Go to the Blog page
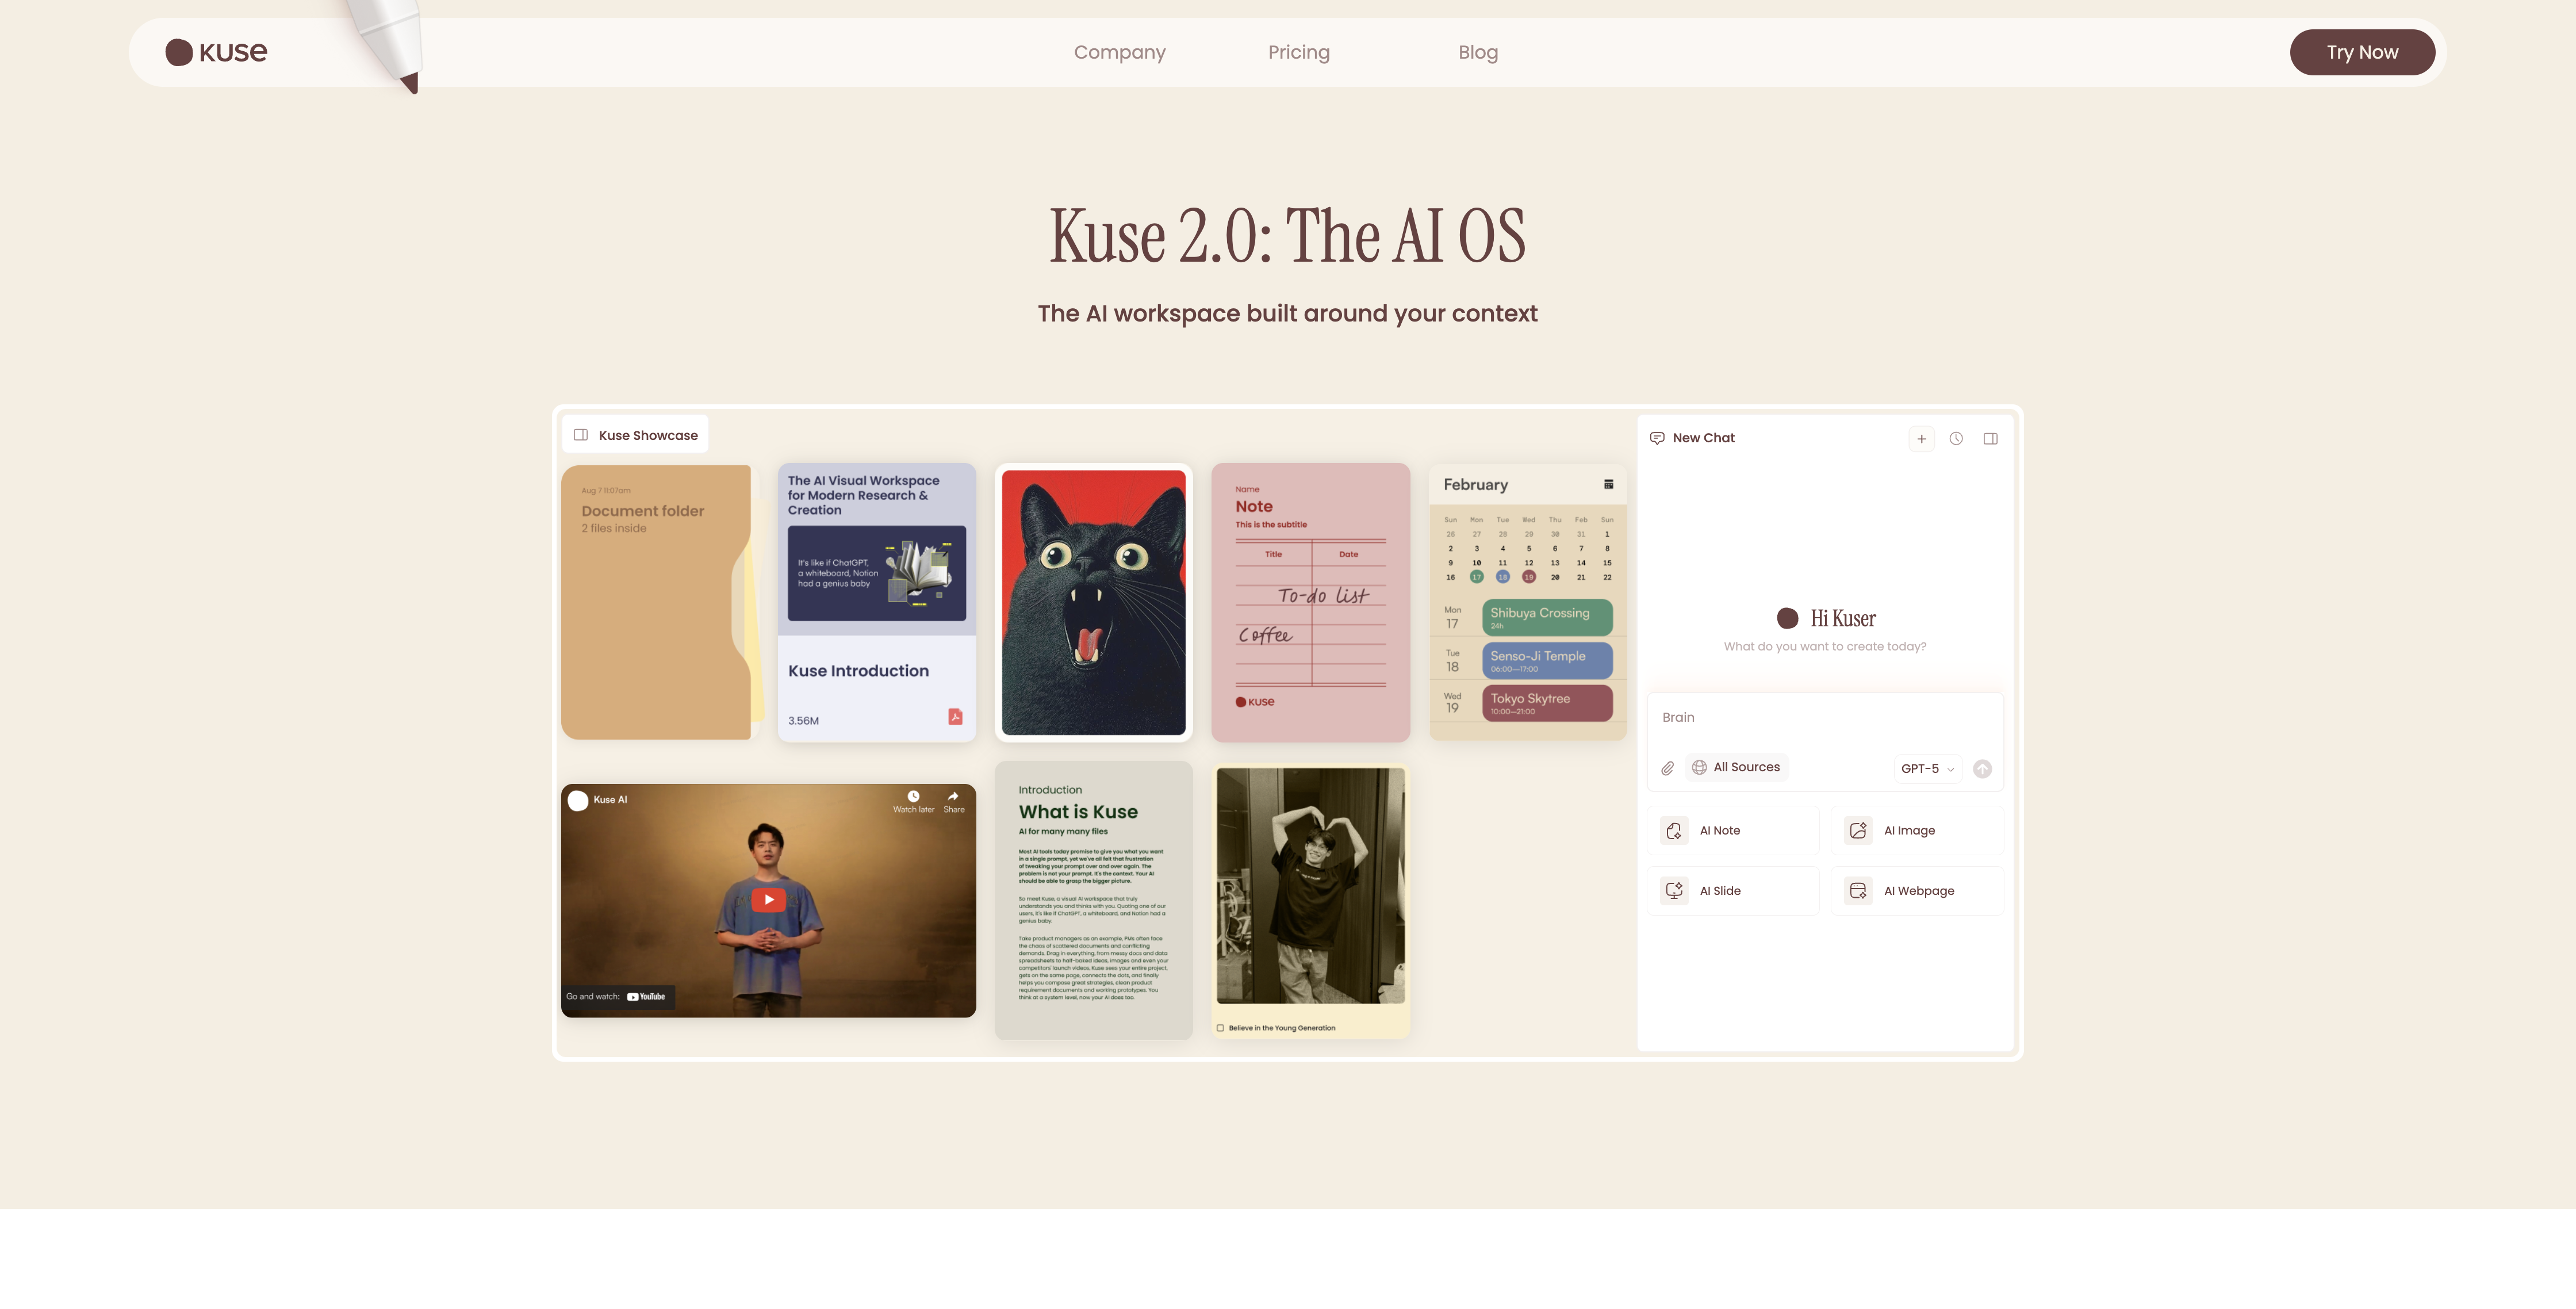The width and height of the screenshot is (2576, 1309). point(1477,52)
